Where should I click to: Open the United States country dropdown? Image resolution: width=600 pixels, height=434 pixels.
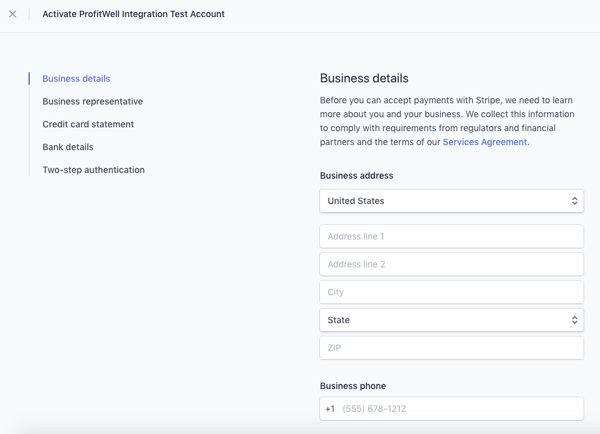click(452, 201)
